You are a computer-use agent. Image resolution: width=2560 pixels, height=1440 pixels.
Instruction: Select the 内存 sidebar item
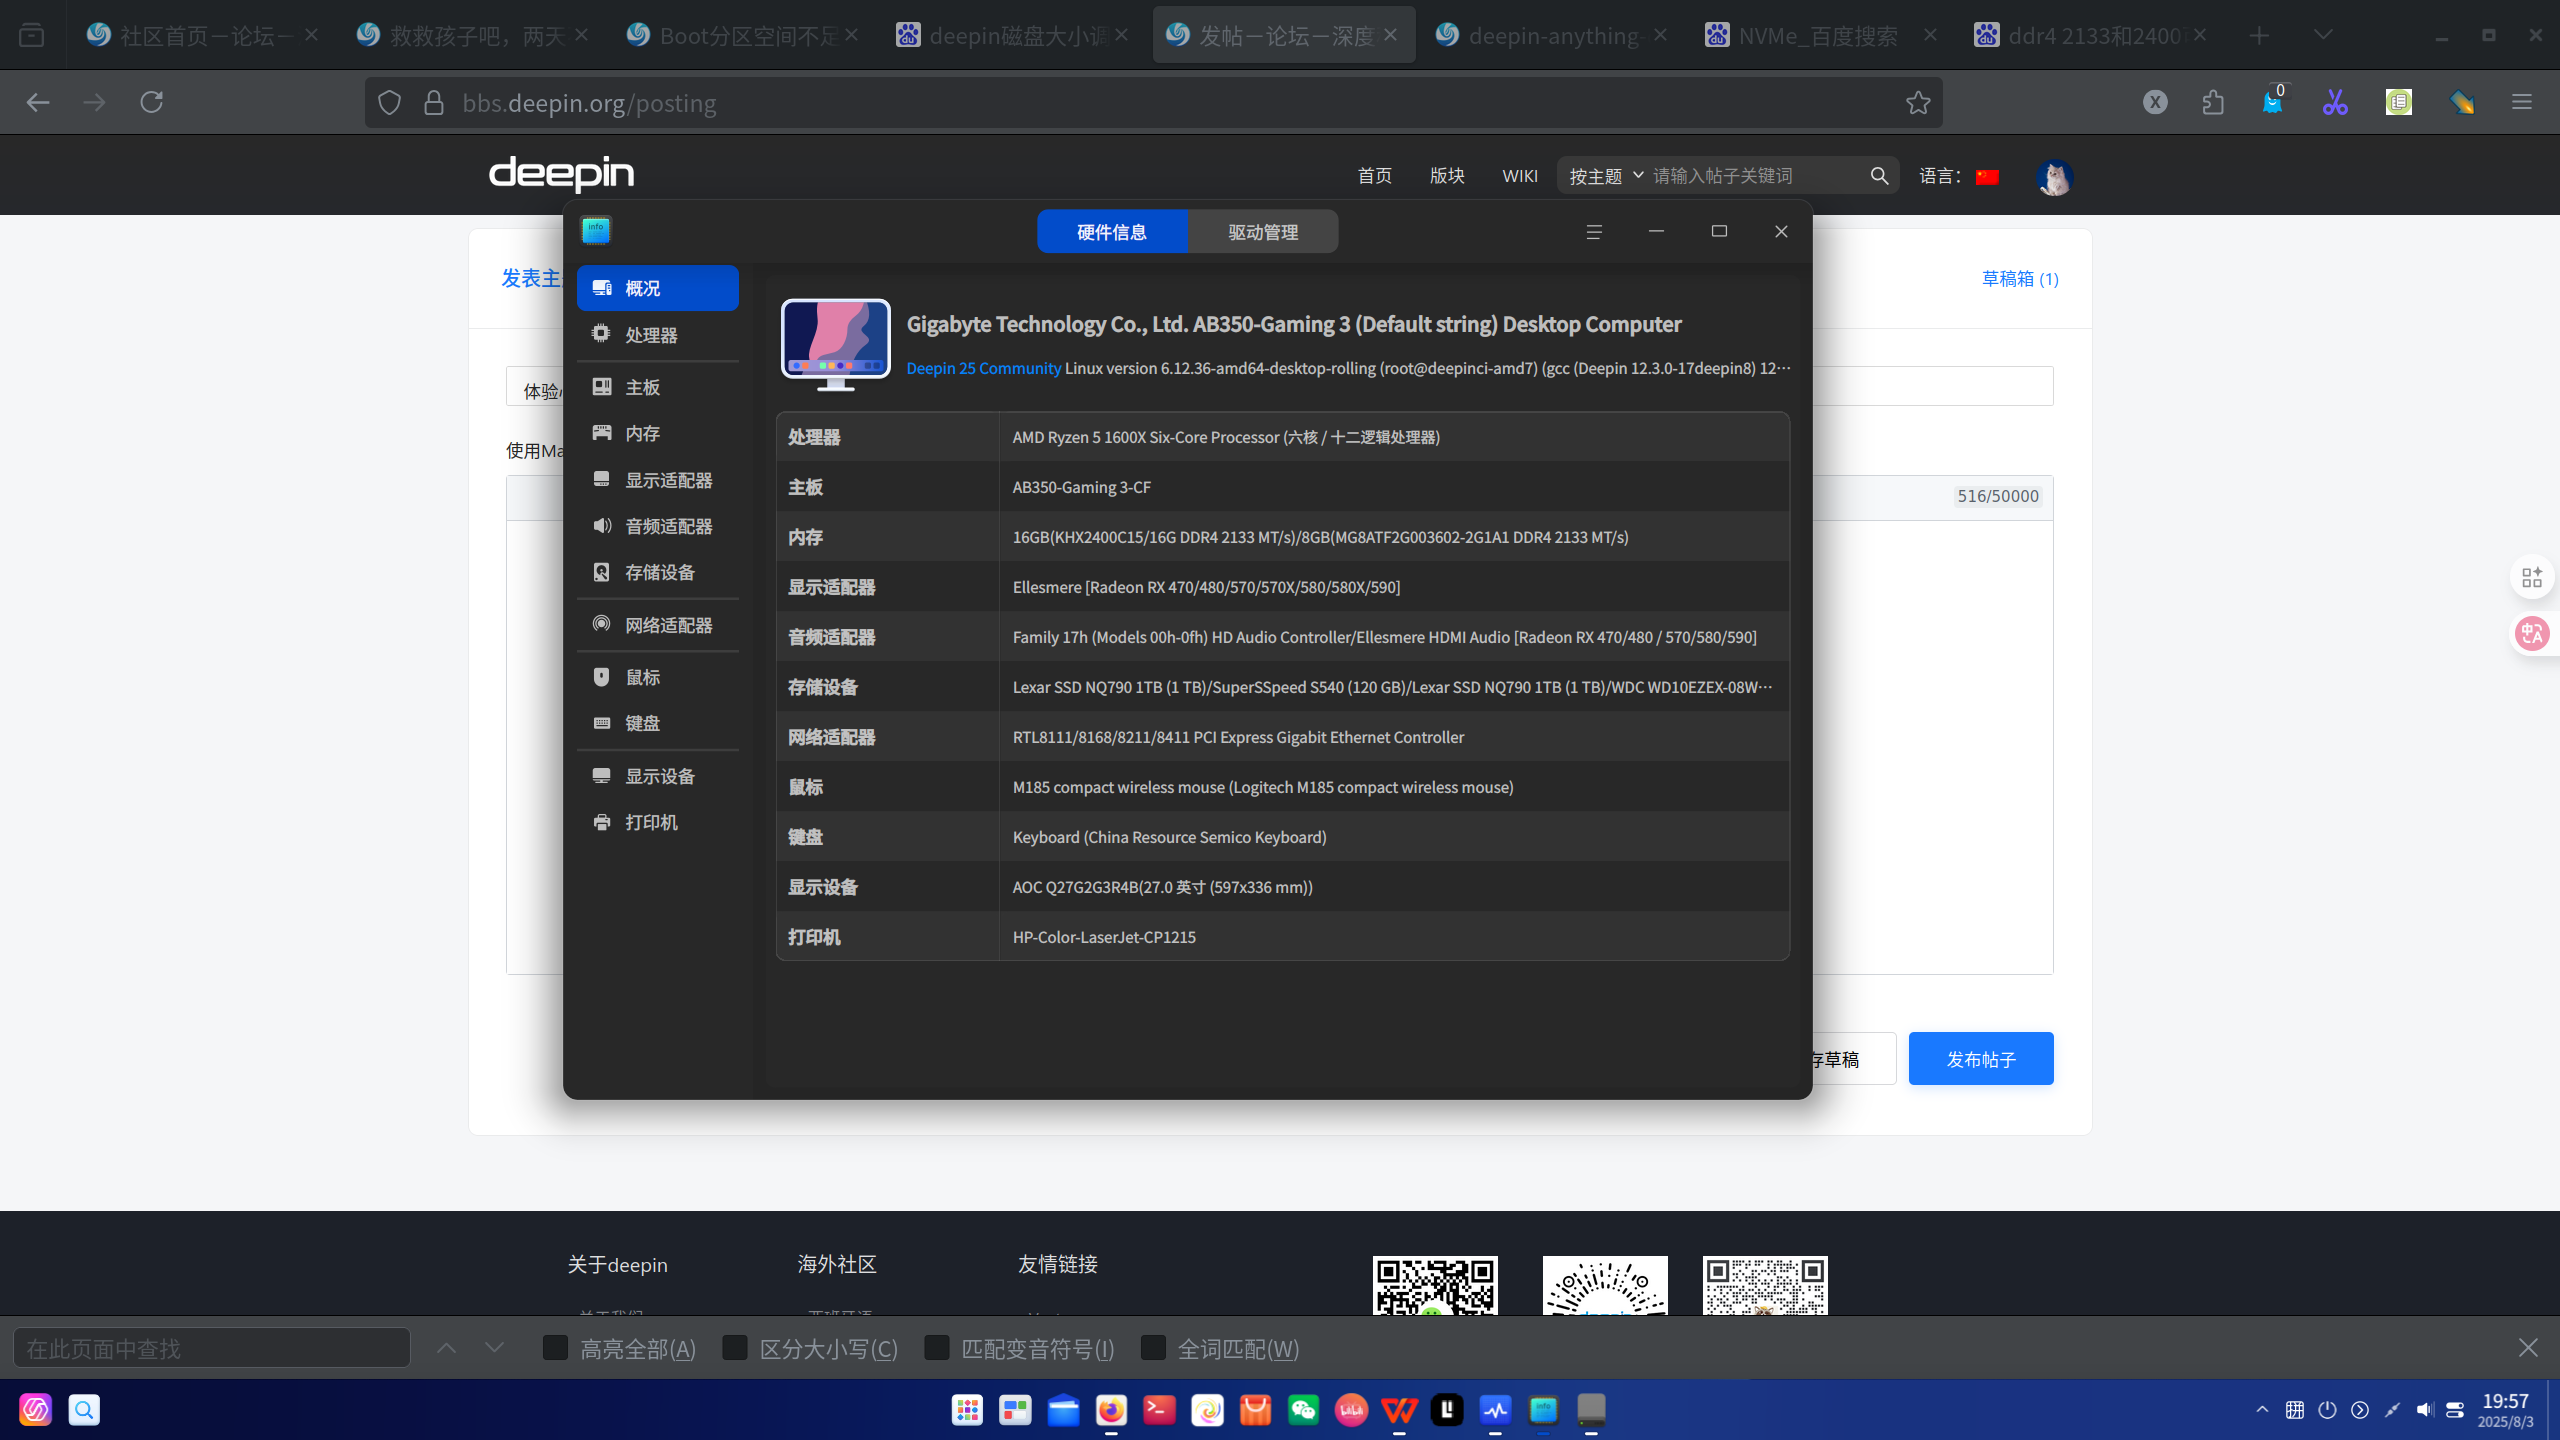pyautogui.click(x=657, y=433)
